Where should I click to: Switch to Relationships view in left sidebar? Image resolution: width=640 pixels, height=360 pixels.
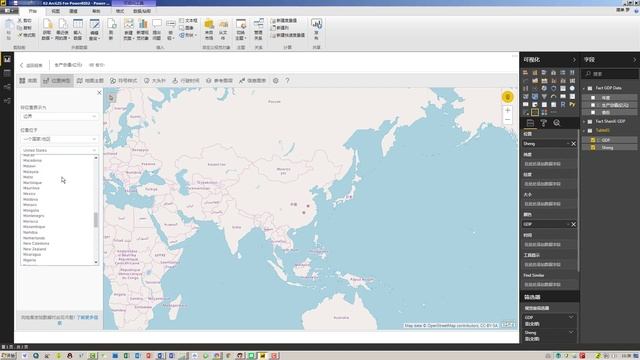pos(7,87)
